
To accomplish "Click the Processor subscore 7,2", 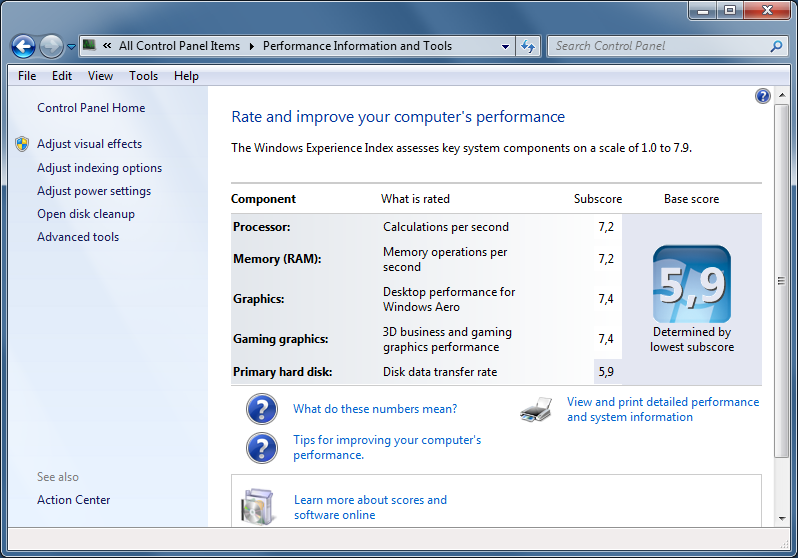I will coord(606,227).
